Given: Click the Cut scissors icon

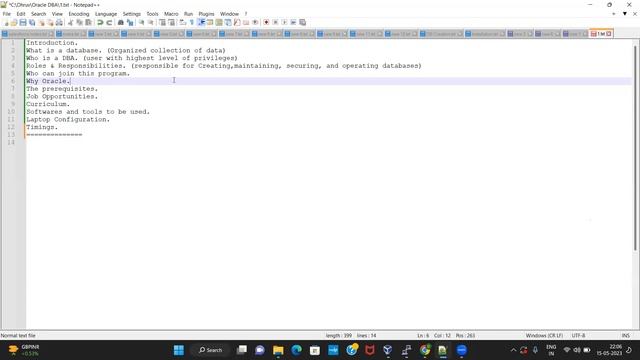Looking at the screenshot, I should click(x=71, y=22).
